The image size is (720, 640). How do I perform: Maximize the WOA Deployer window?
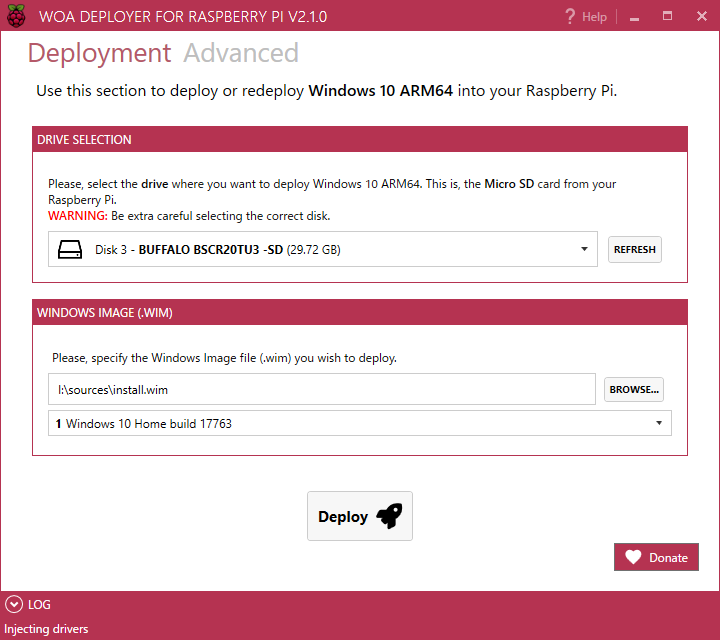(x=668, y=16)
